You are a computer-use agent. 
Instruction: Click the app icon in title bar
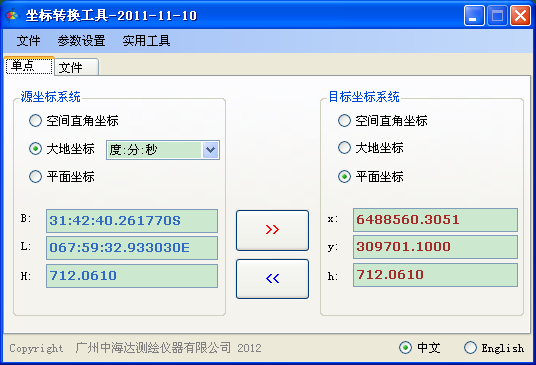[x=12, y=15]
